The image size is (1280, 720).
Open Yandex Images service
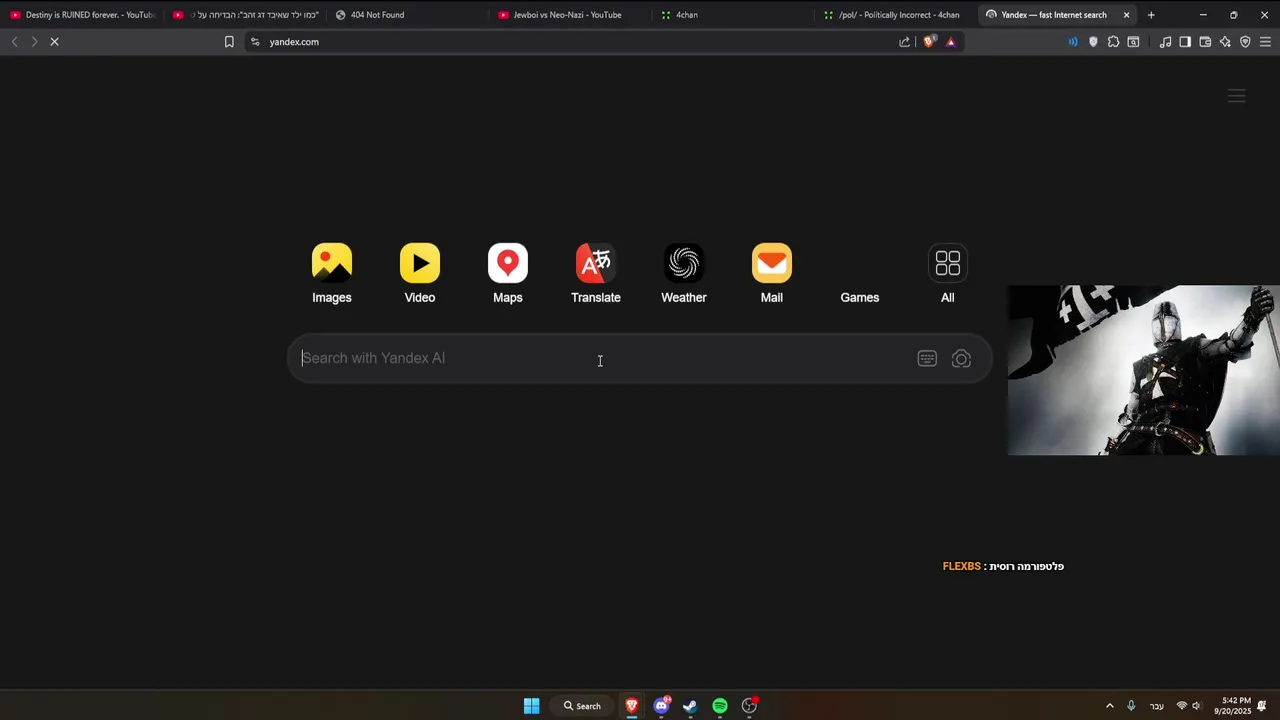332,273
